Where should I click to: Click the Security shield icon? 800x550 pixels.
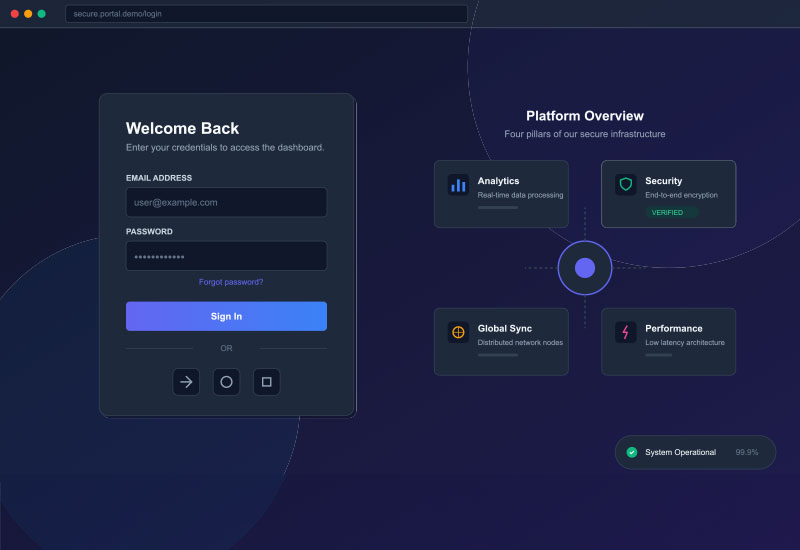pyautogui.click(x=626, y=184)
